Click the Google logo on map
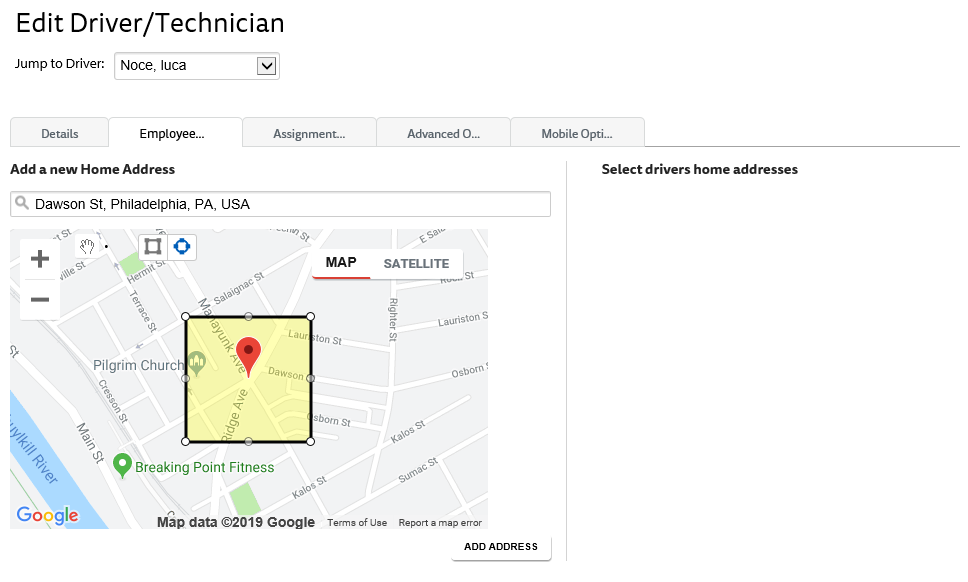 click(48, 515)
